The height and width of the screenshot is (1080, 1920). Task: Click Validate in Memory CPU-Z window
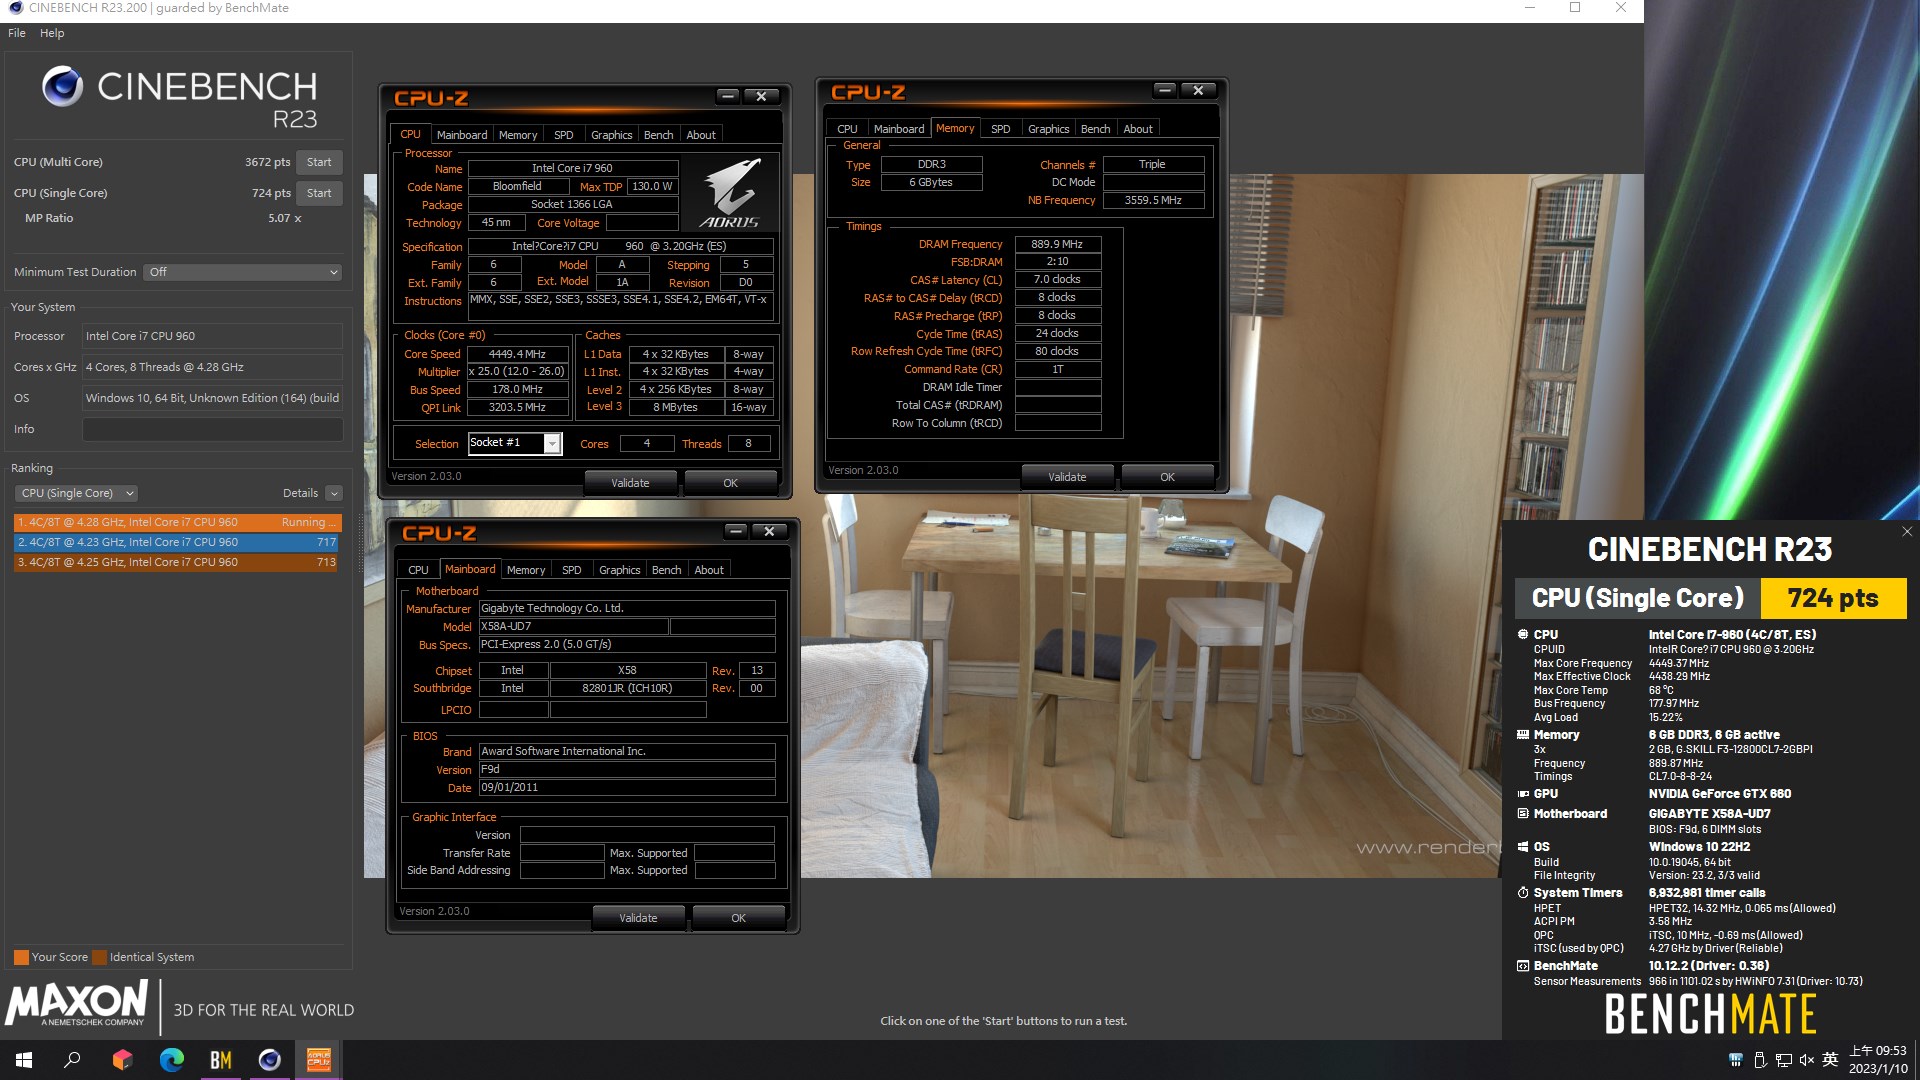click(x=1067, y=477)
